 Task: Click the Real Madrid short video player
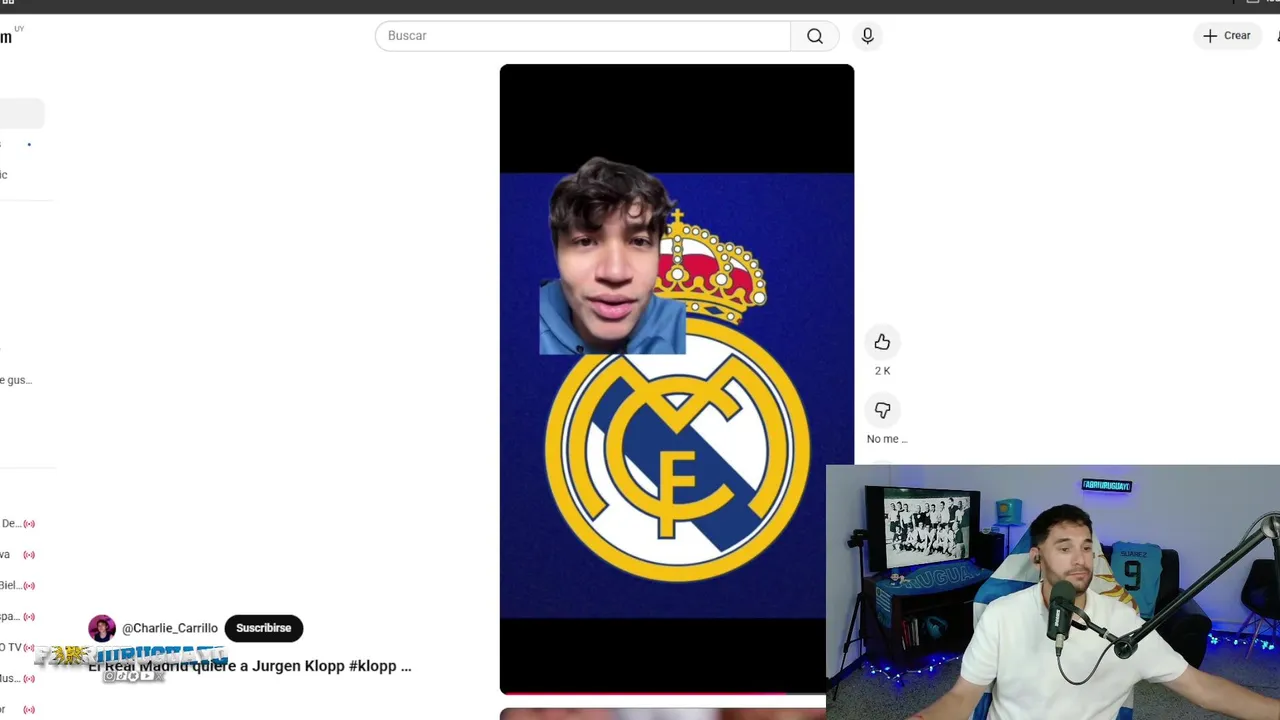(677, 378)
